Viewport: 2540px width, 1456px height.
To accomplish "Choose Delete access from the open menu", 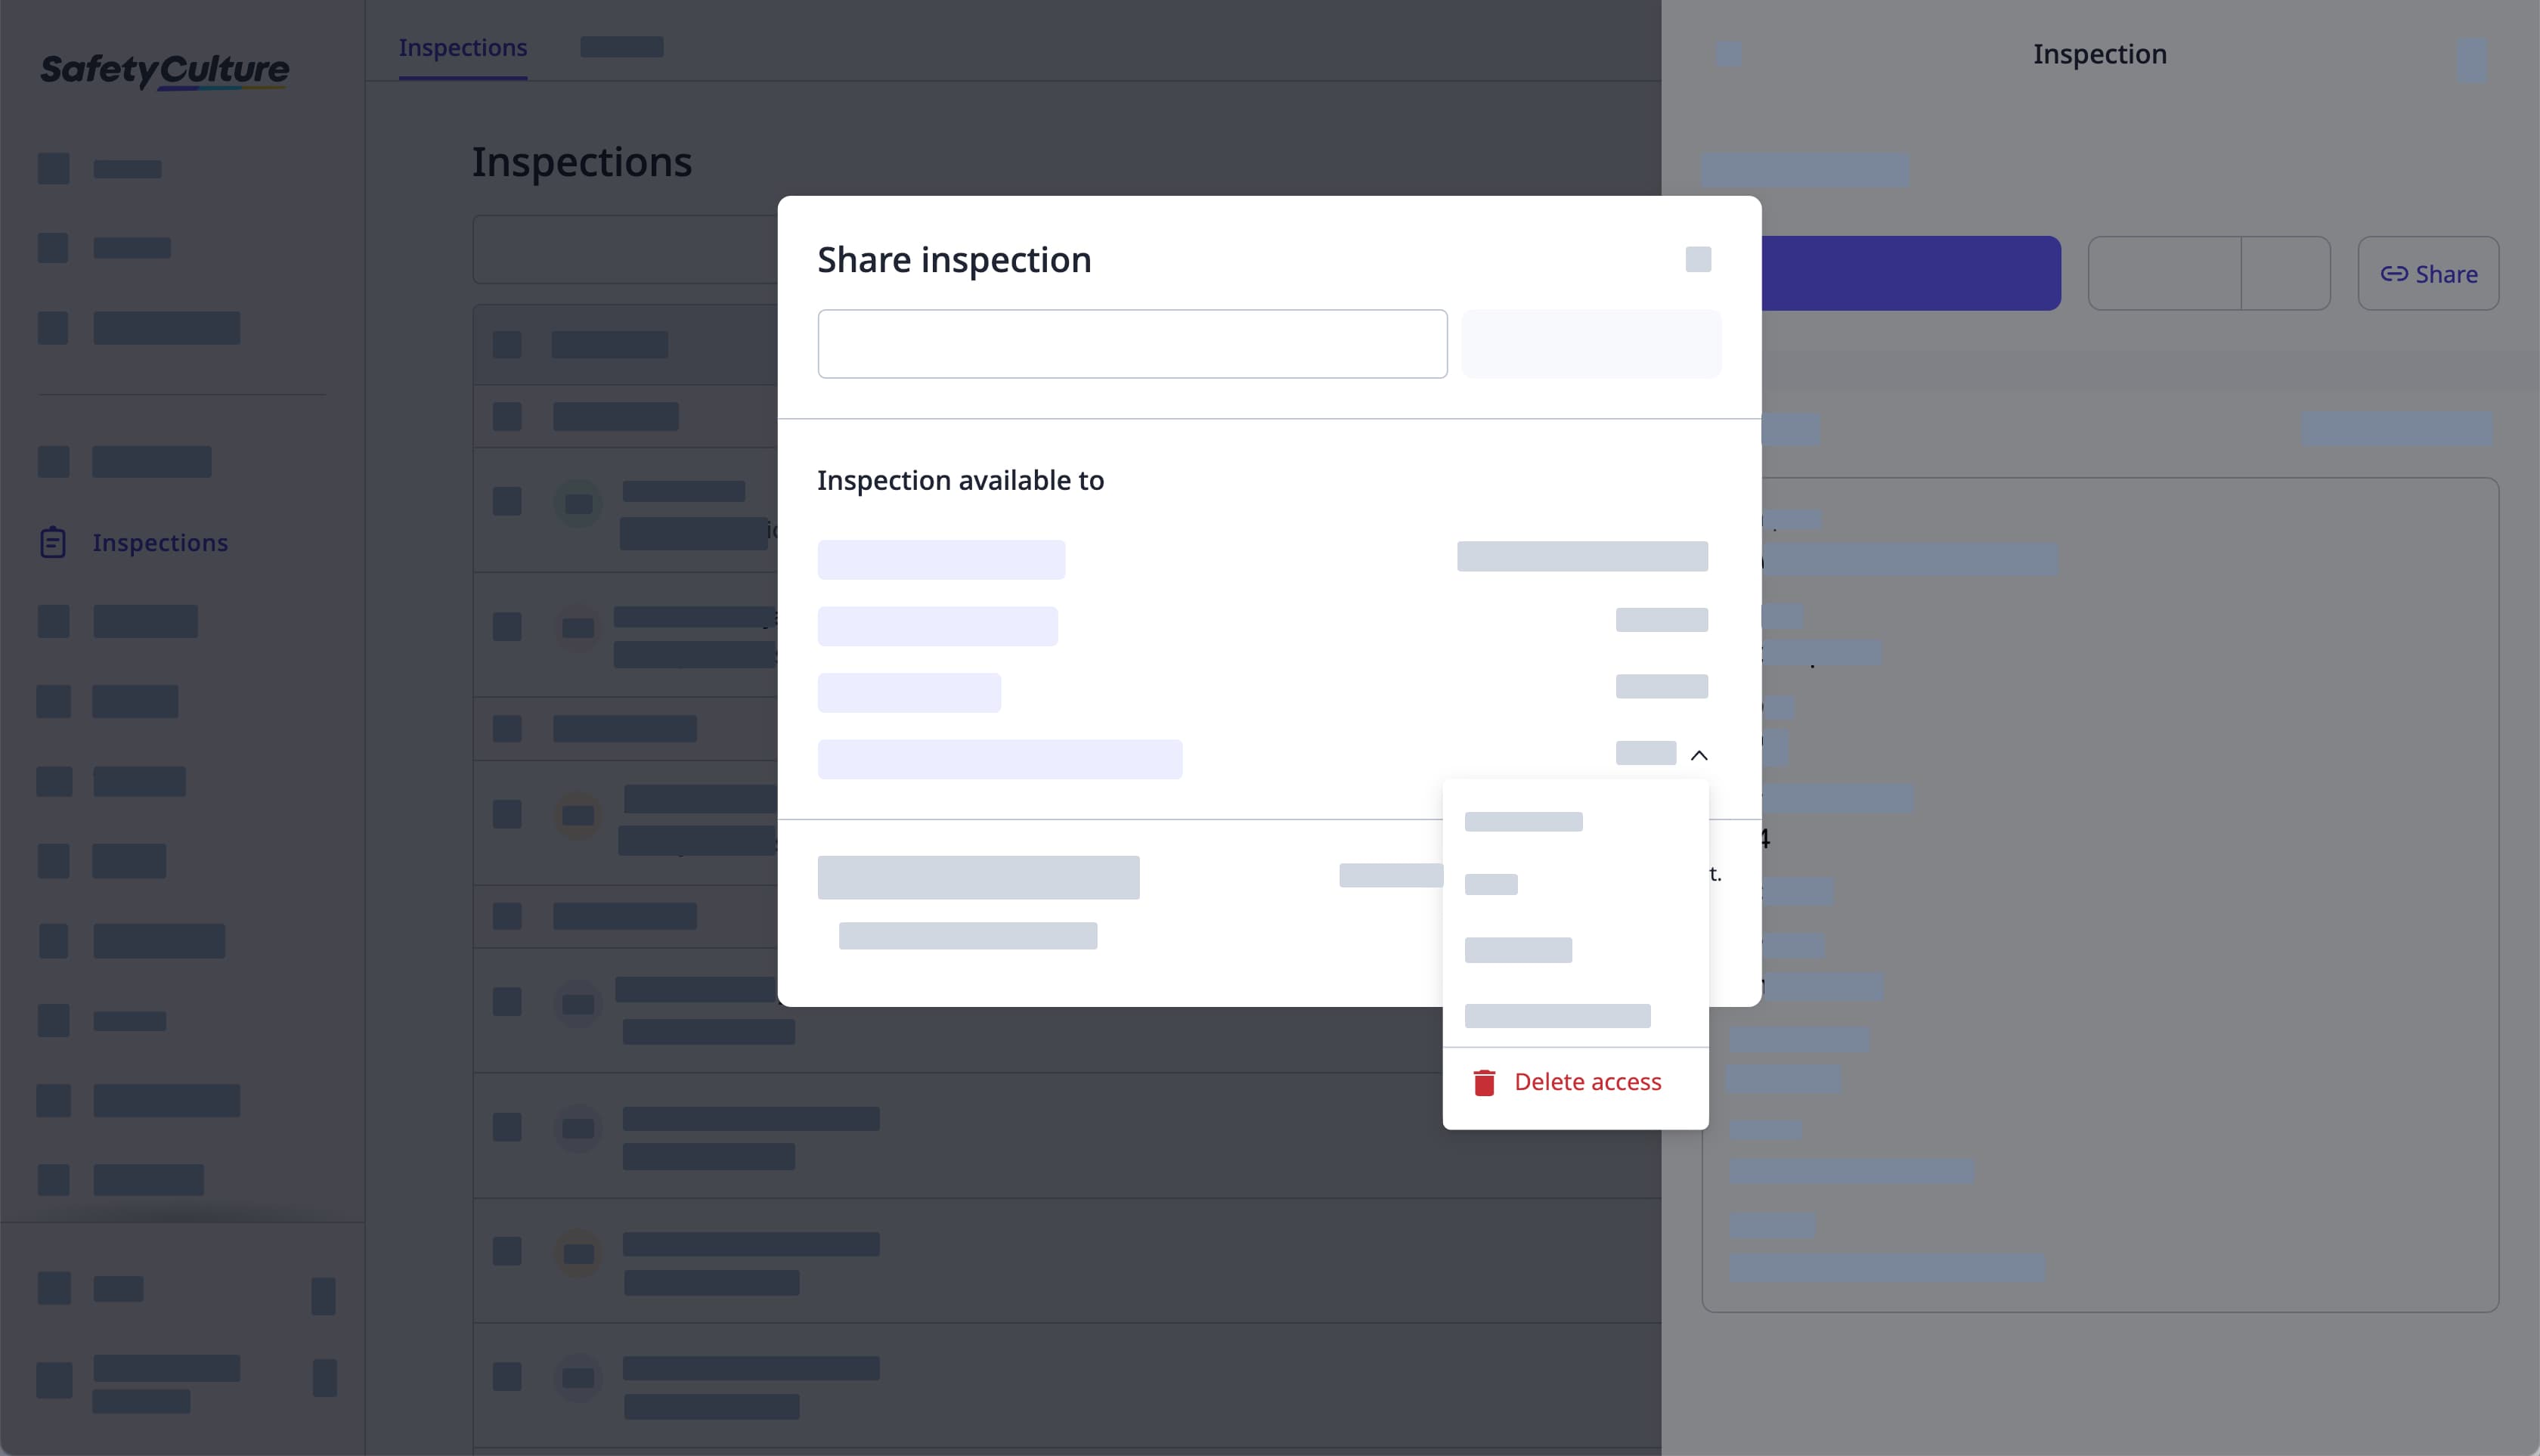I will click(1587, 1081).
